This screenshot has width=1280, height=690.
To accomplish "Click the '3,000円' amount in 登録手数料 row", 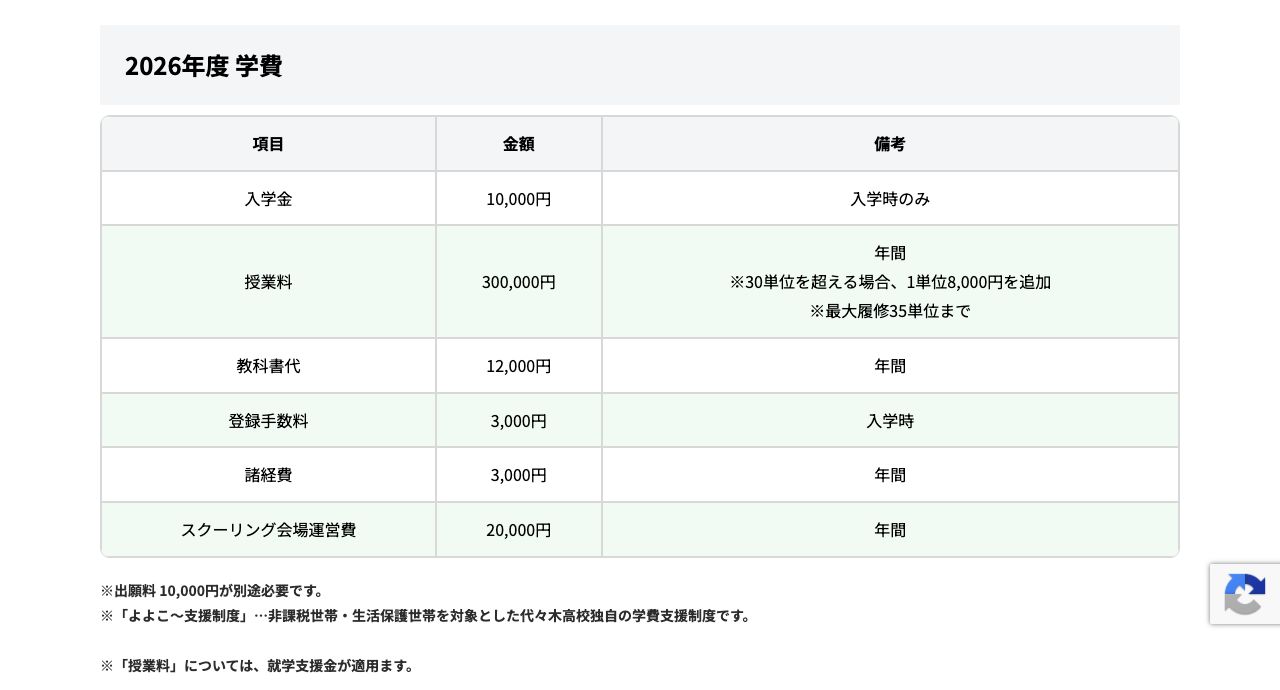I will point(518,421).
